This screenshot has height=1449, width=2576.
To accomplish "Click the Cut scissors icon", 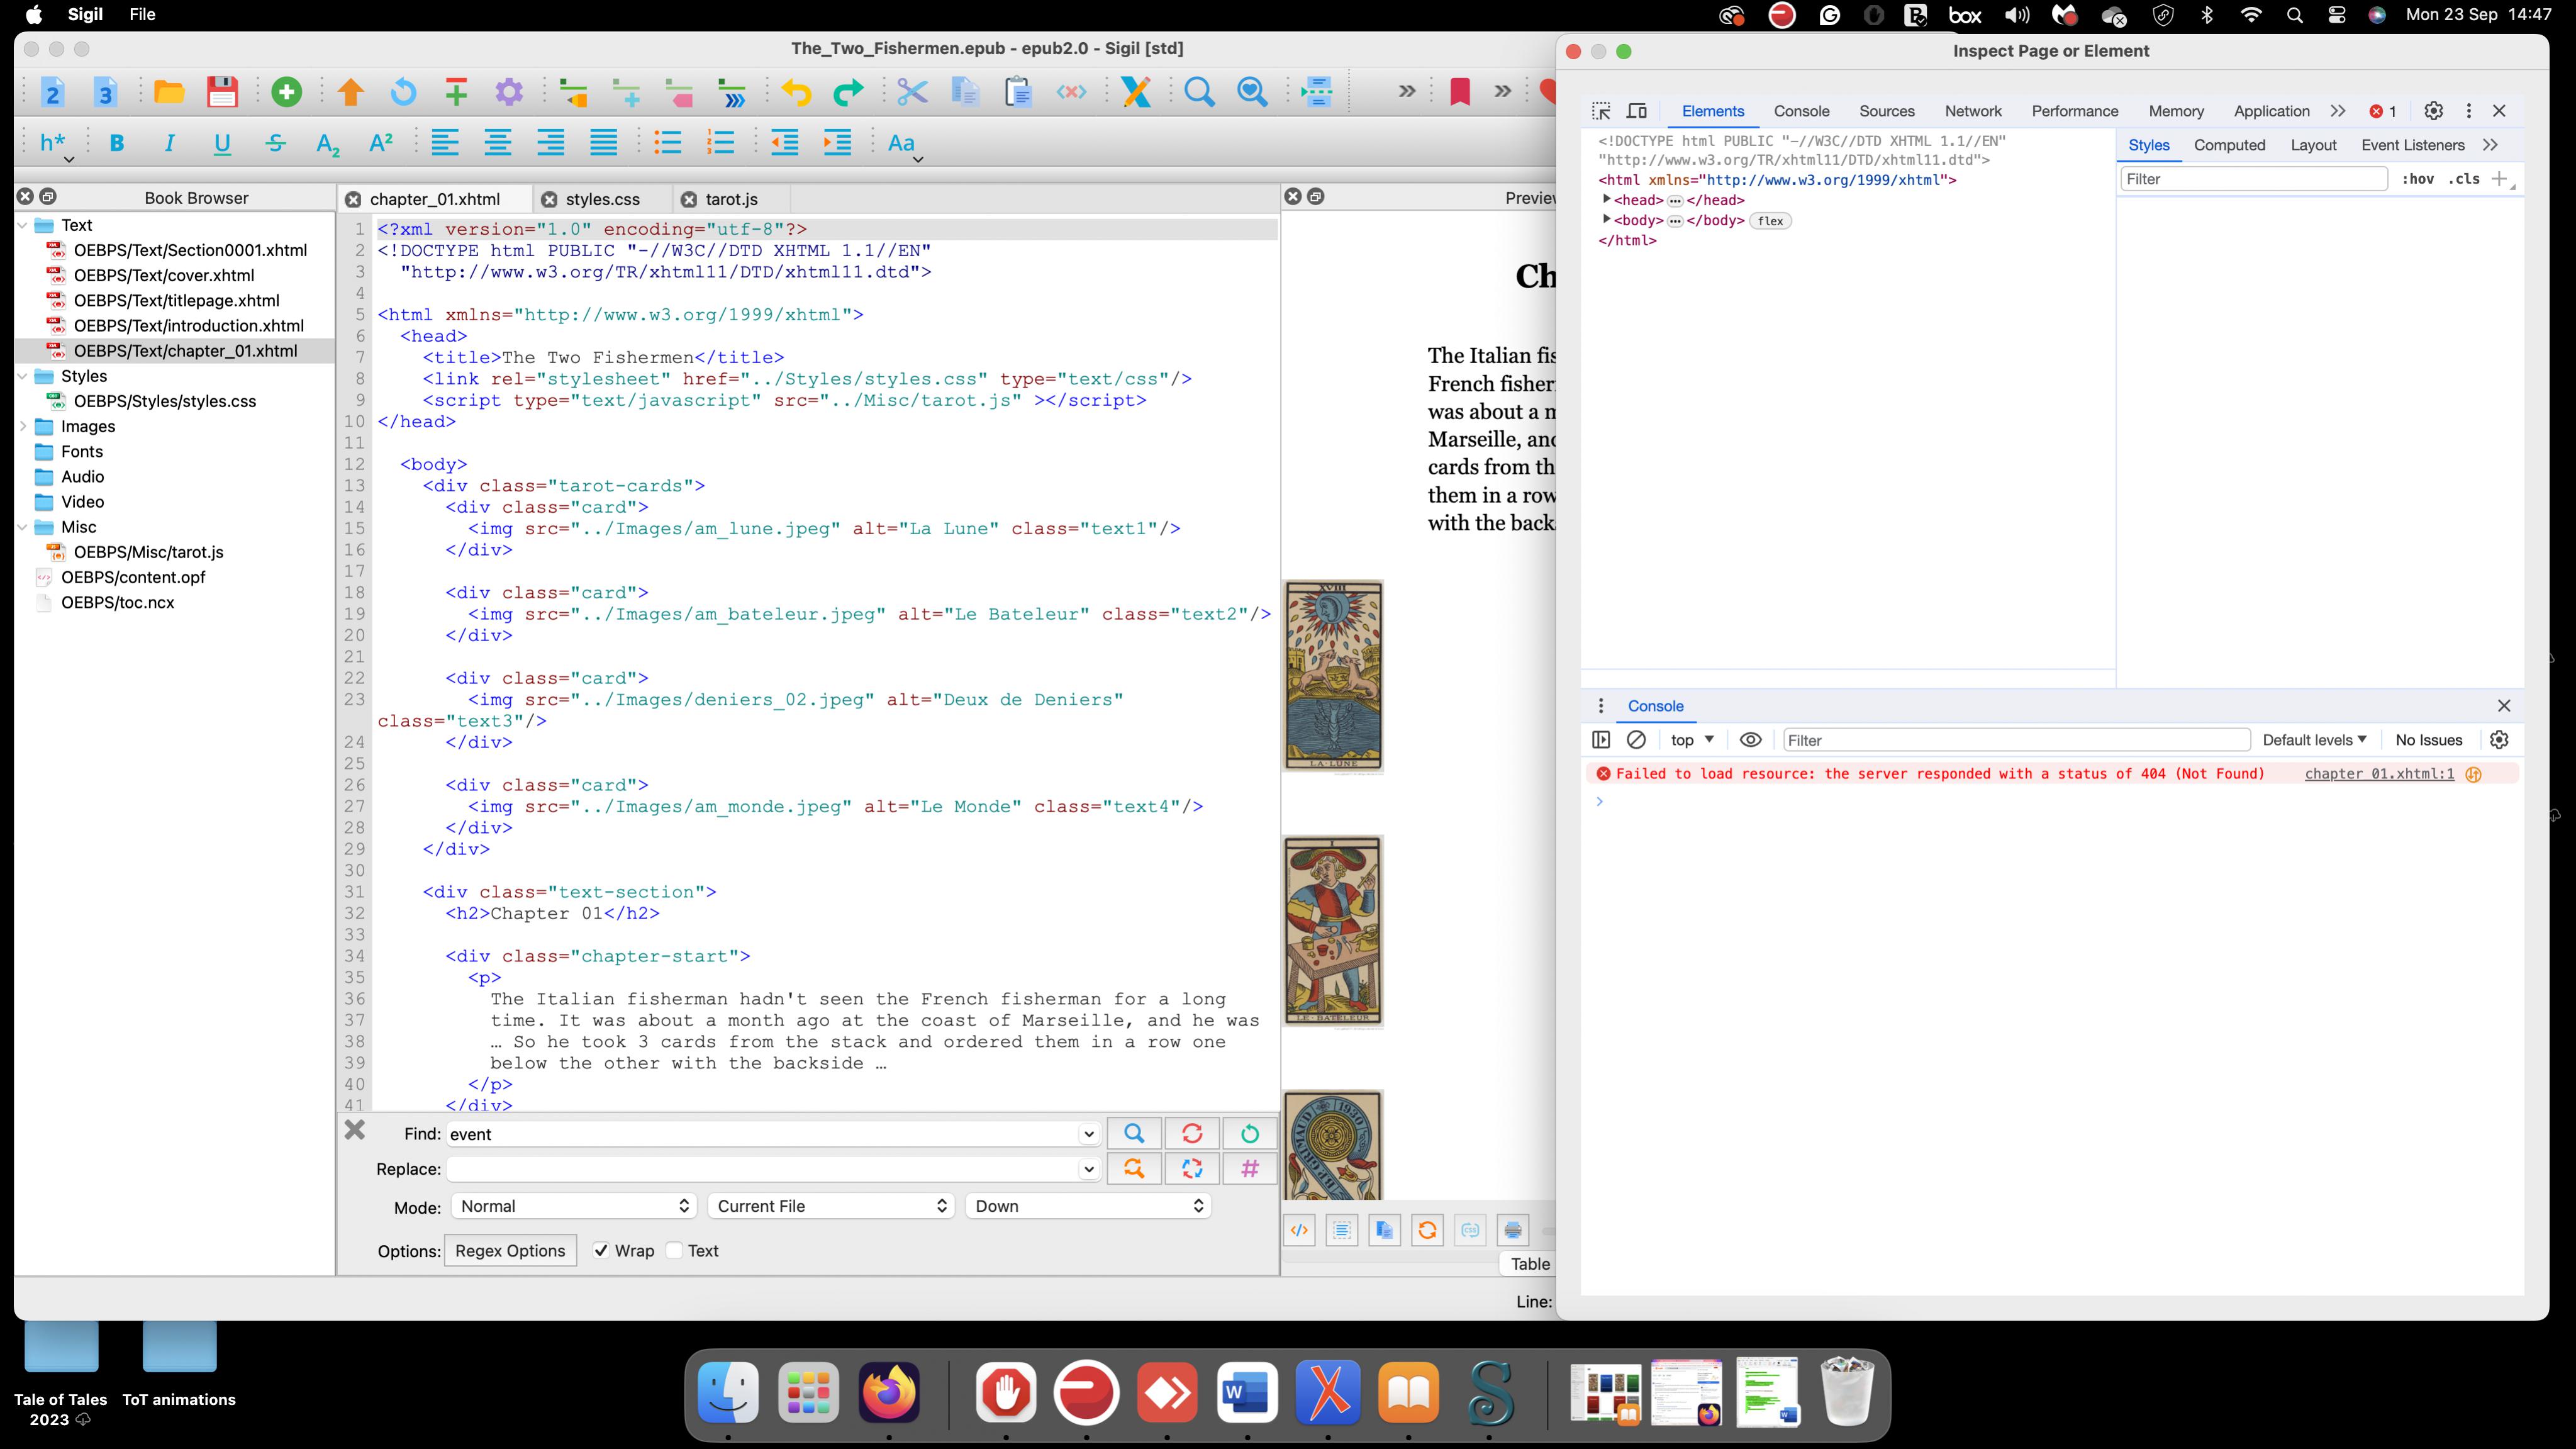I will (911, 92).
